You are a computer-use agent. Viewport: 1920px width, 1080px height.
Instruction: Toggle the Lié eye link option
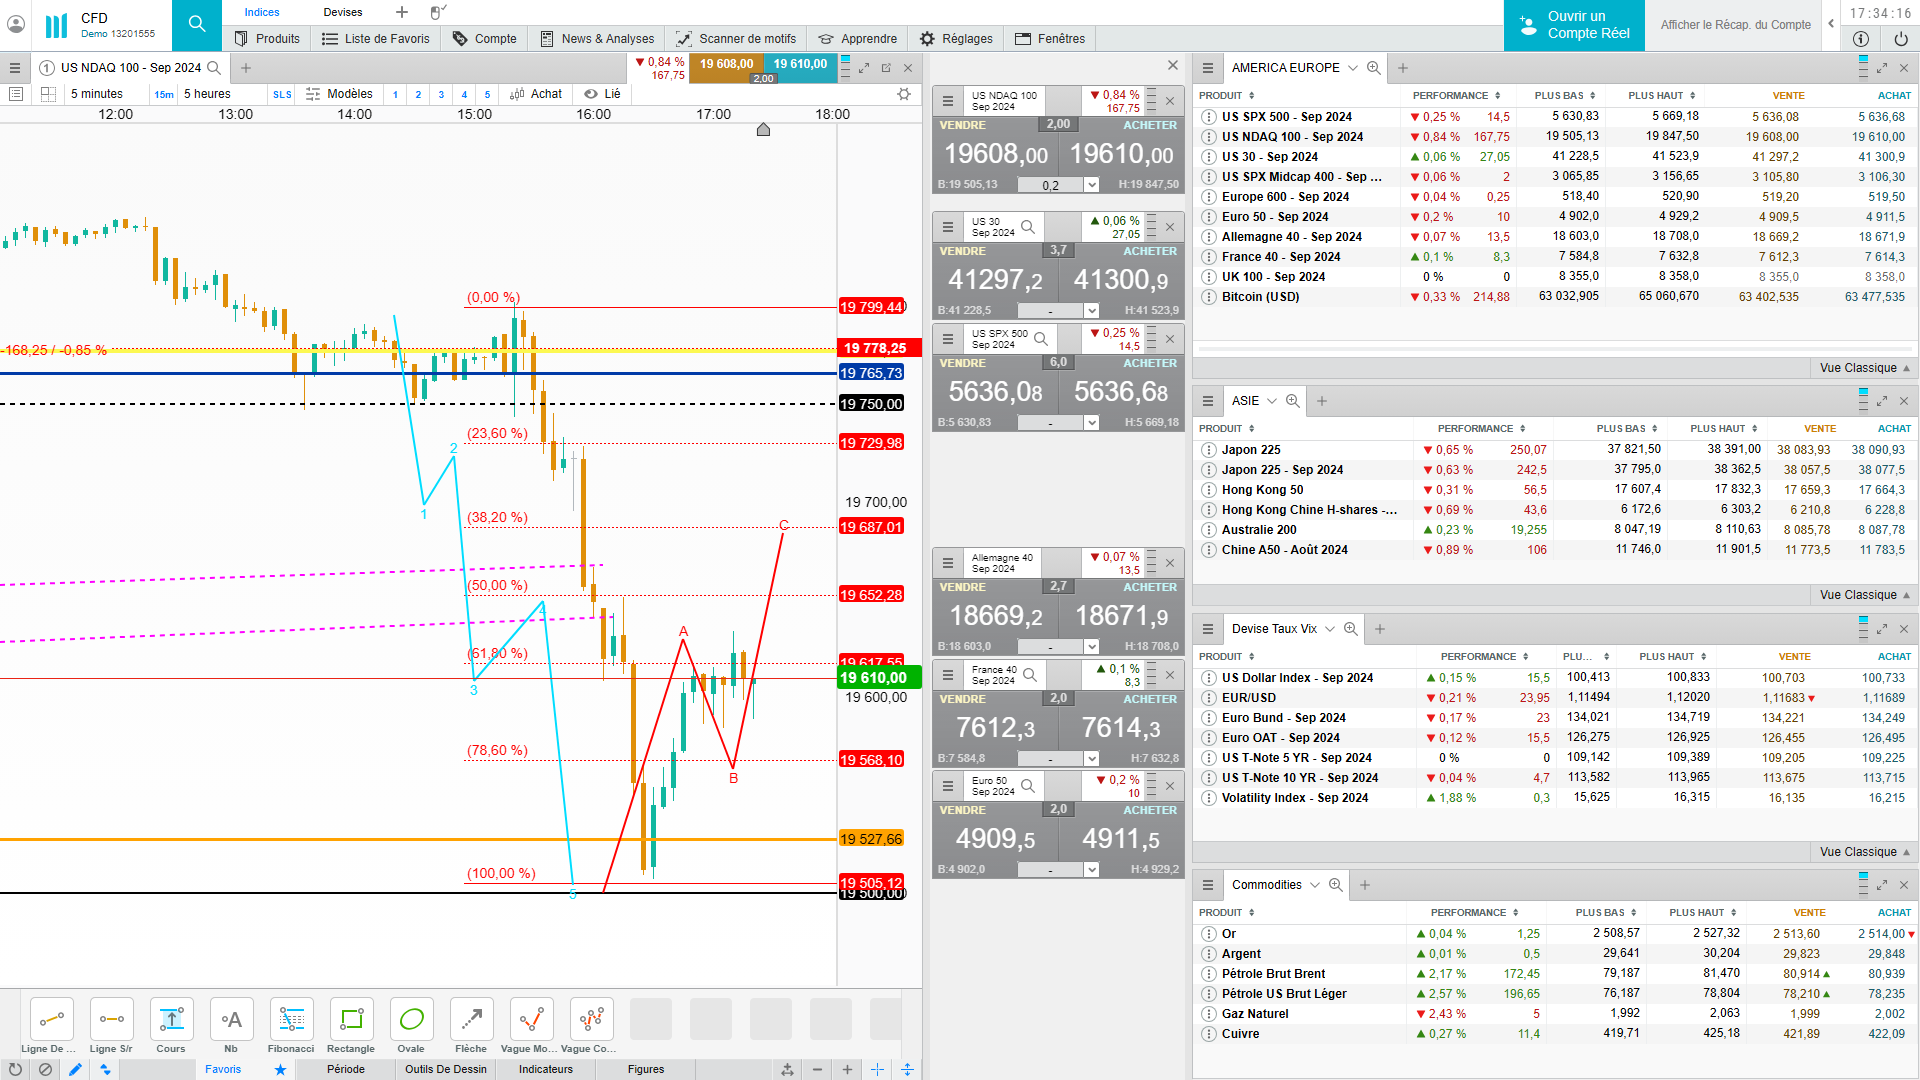pos(602,94)
